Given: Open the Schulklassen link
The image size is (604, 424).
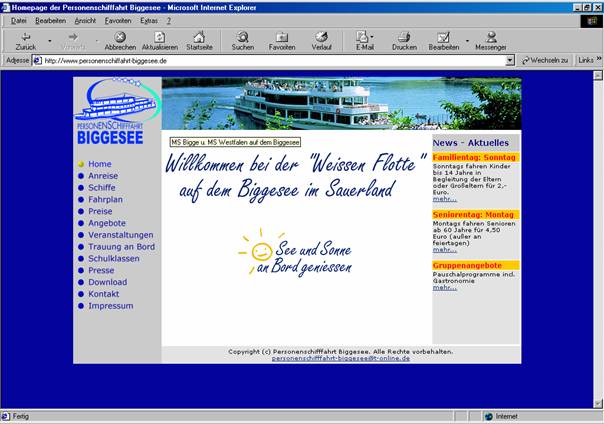Looking at the screenshot, I should click(114, 258).
